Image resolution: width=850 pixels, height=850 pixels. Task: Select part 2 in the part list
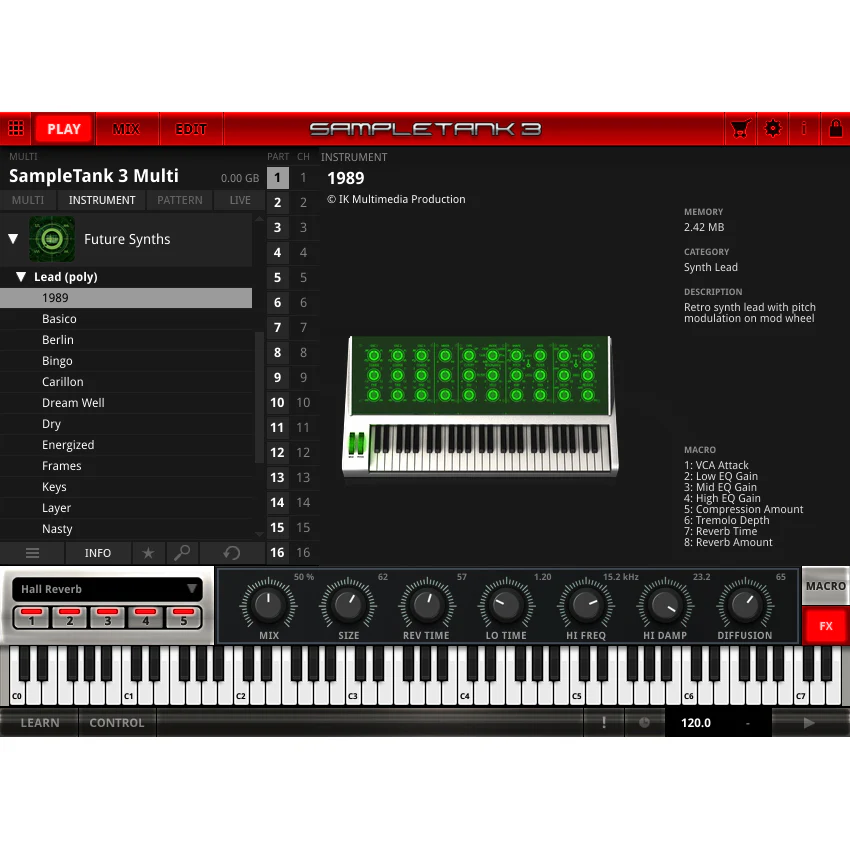tap(278, 202)
